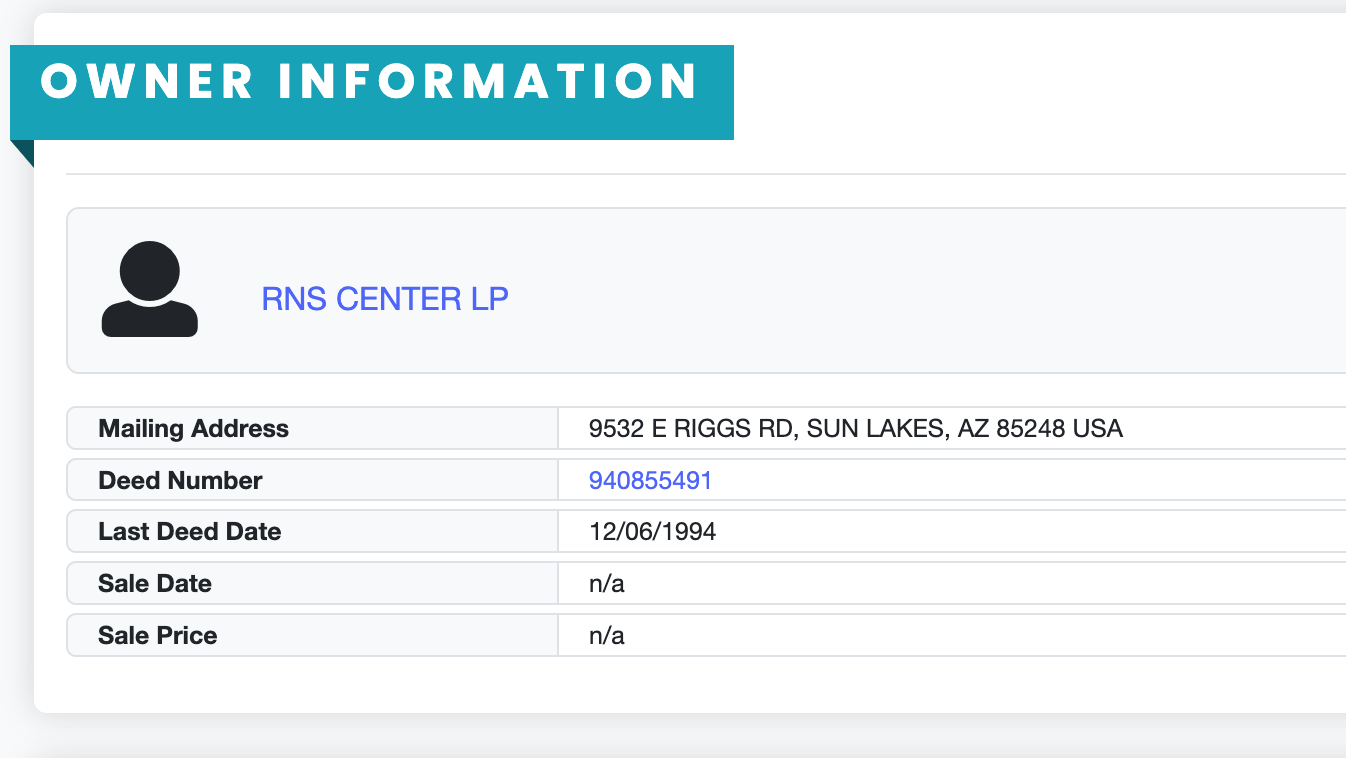Click the state abbreviation AZ
1346x758 pixels.
coord(974,429)
